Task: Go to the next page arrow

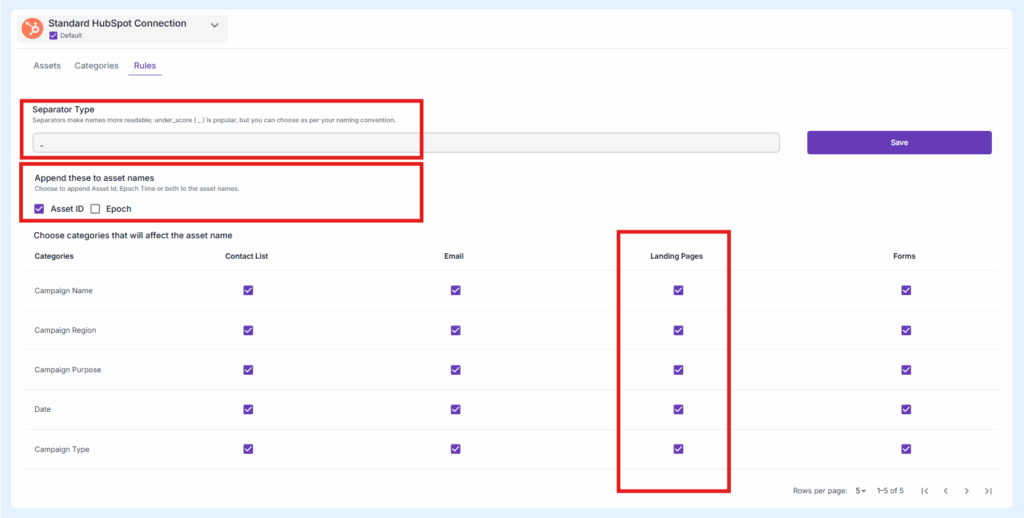Action: pyautogui.click(x=967, y=491)
